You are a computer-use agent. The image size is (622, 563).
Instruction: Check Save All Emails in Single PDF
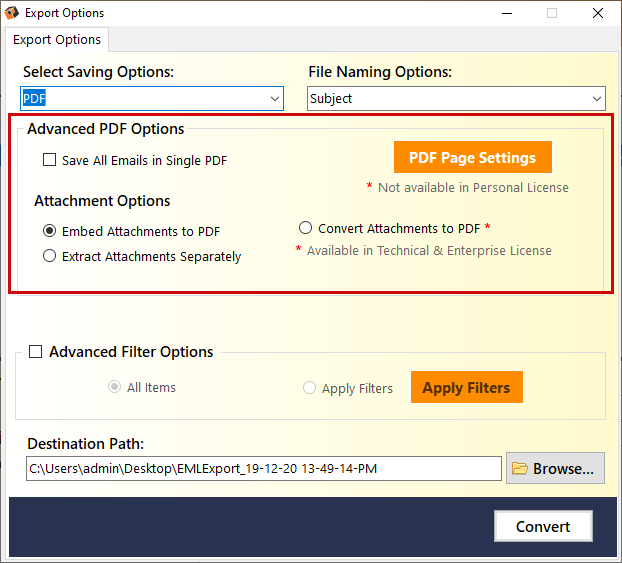50,160
